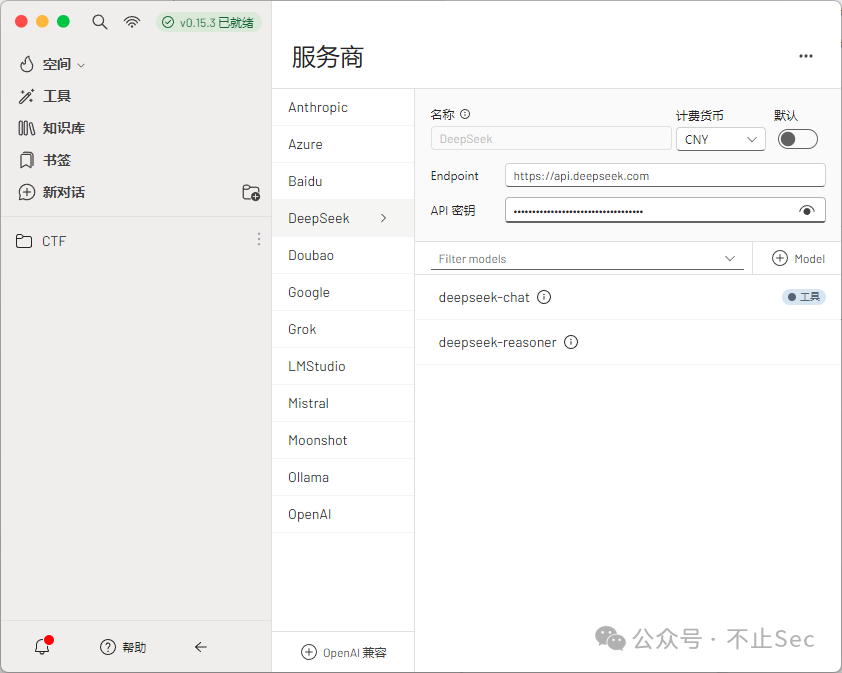
Task: Click the 书签 bookmark icon
Action: [x=27, y=160]
